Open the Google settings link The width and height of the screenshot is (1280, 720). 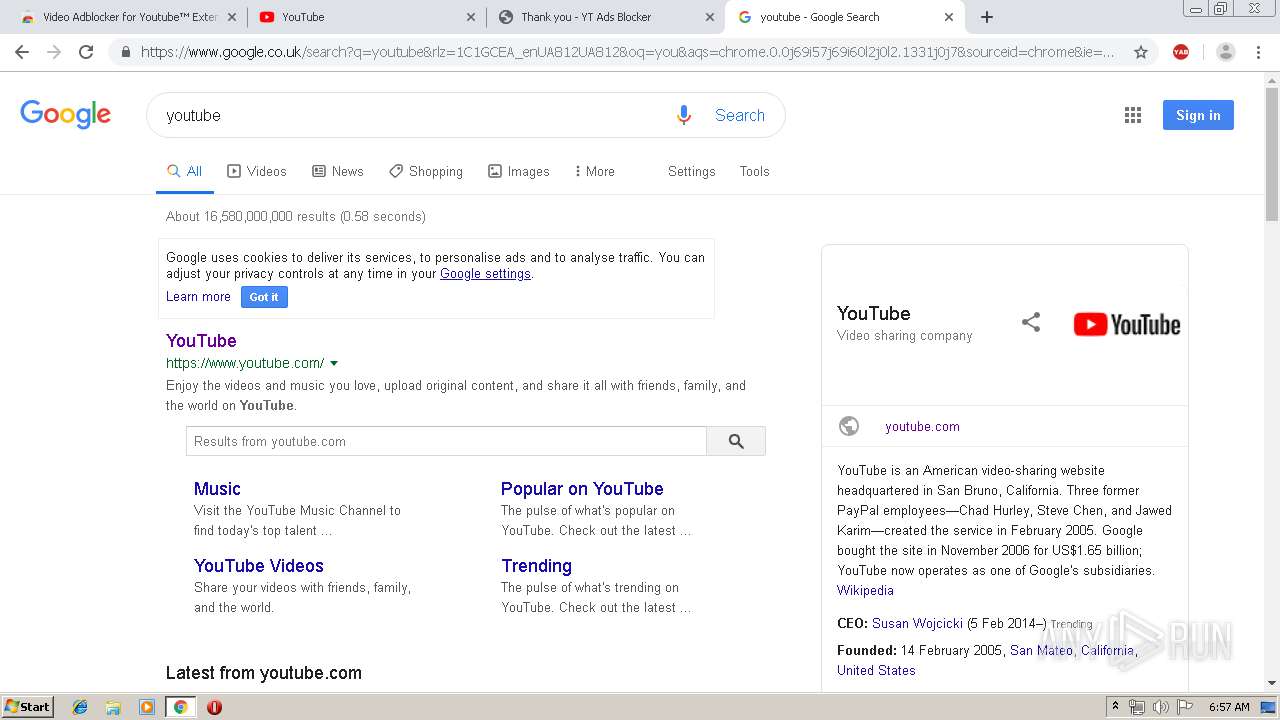(485, 273)
